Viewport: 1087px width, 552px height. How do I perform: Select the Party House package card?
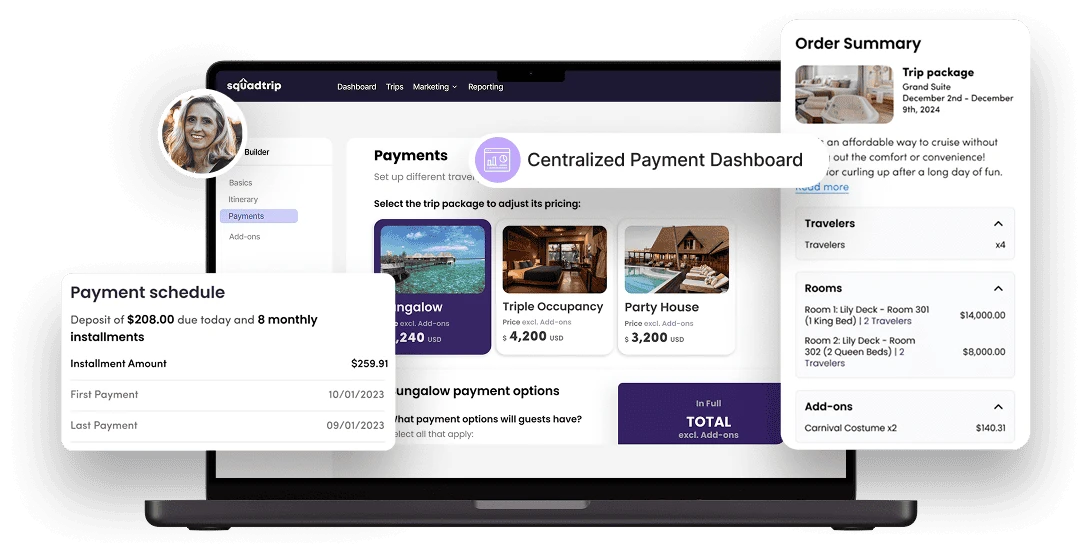[x=676, y=287]
